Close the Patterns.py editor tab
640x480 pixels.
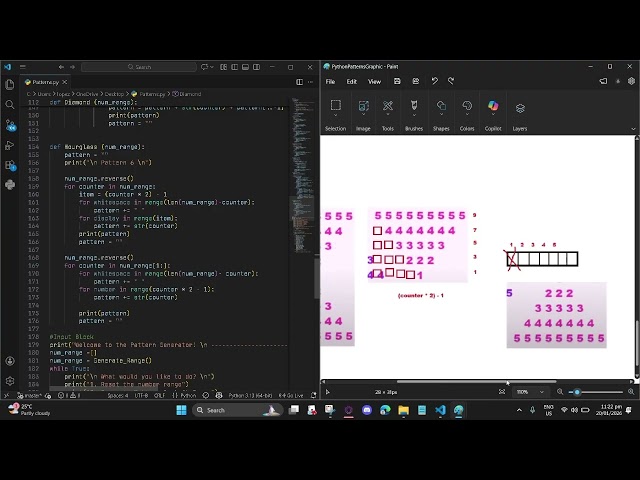[64, 82]
